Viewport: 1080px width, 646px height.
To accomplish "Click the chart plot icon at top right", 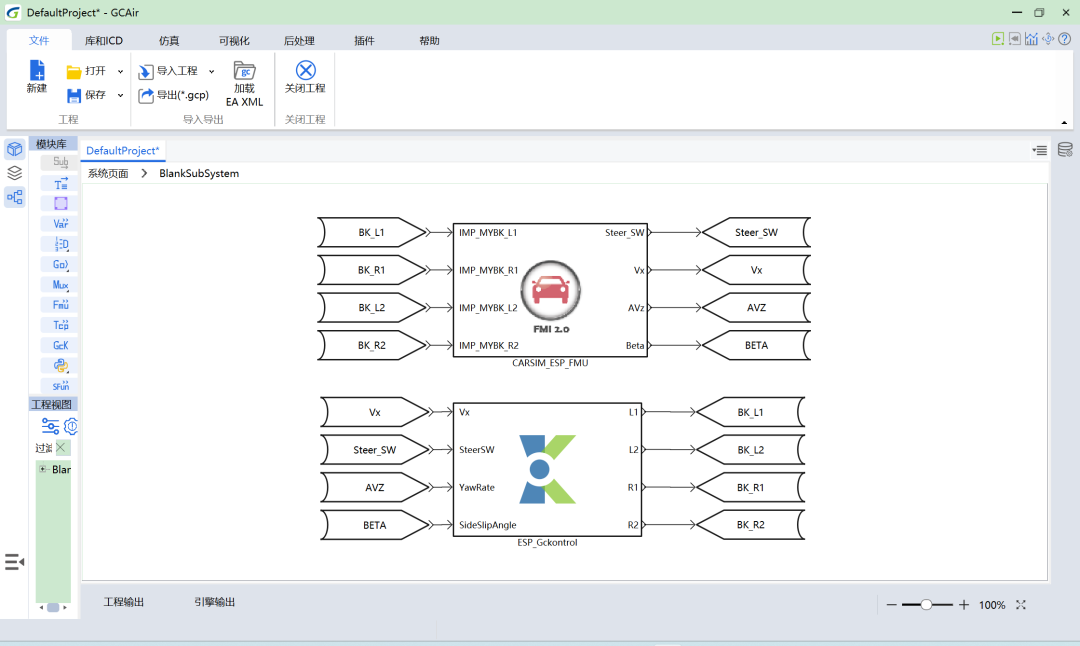I will point(1031,39).
